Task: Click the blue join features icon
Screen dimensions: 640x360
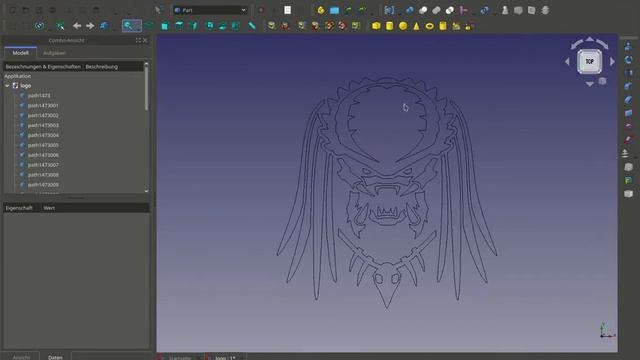Action: tap(484, 10)
